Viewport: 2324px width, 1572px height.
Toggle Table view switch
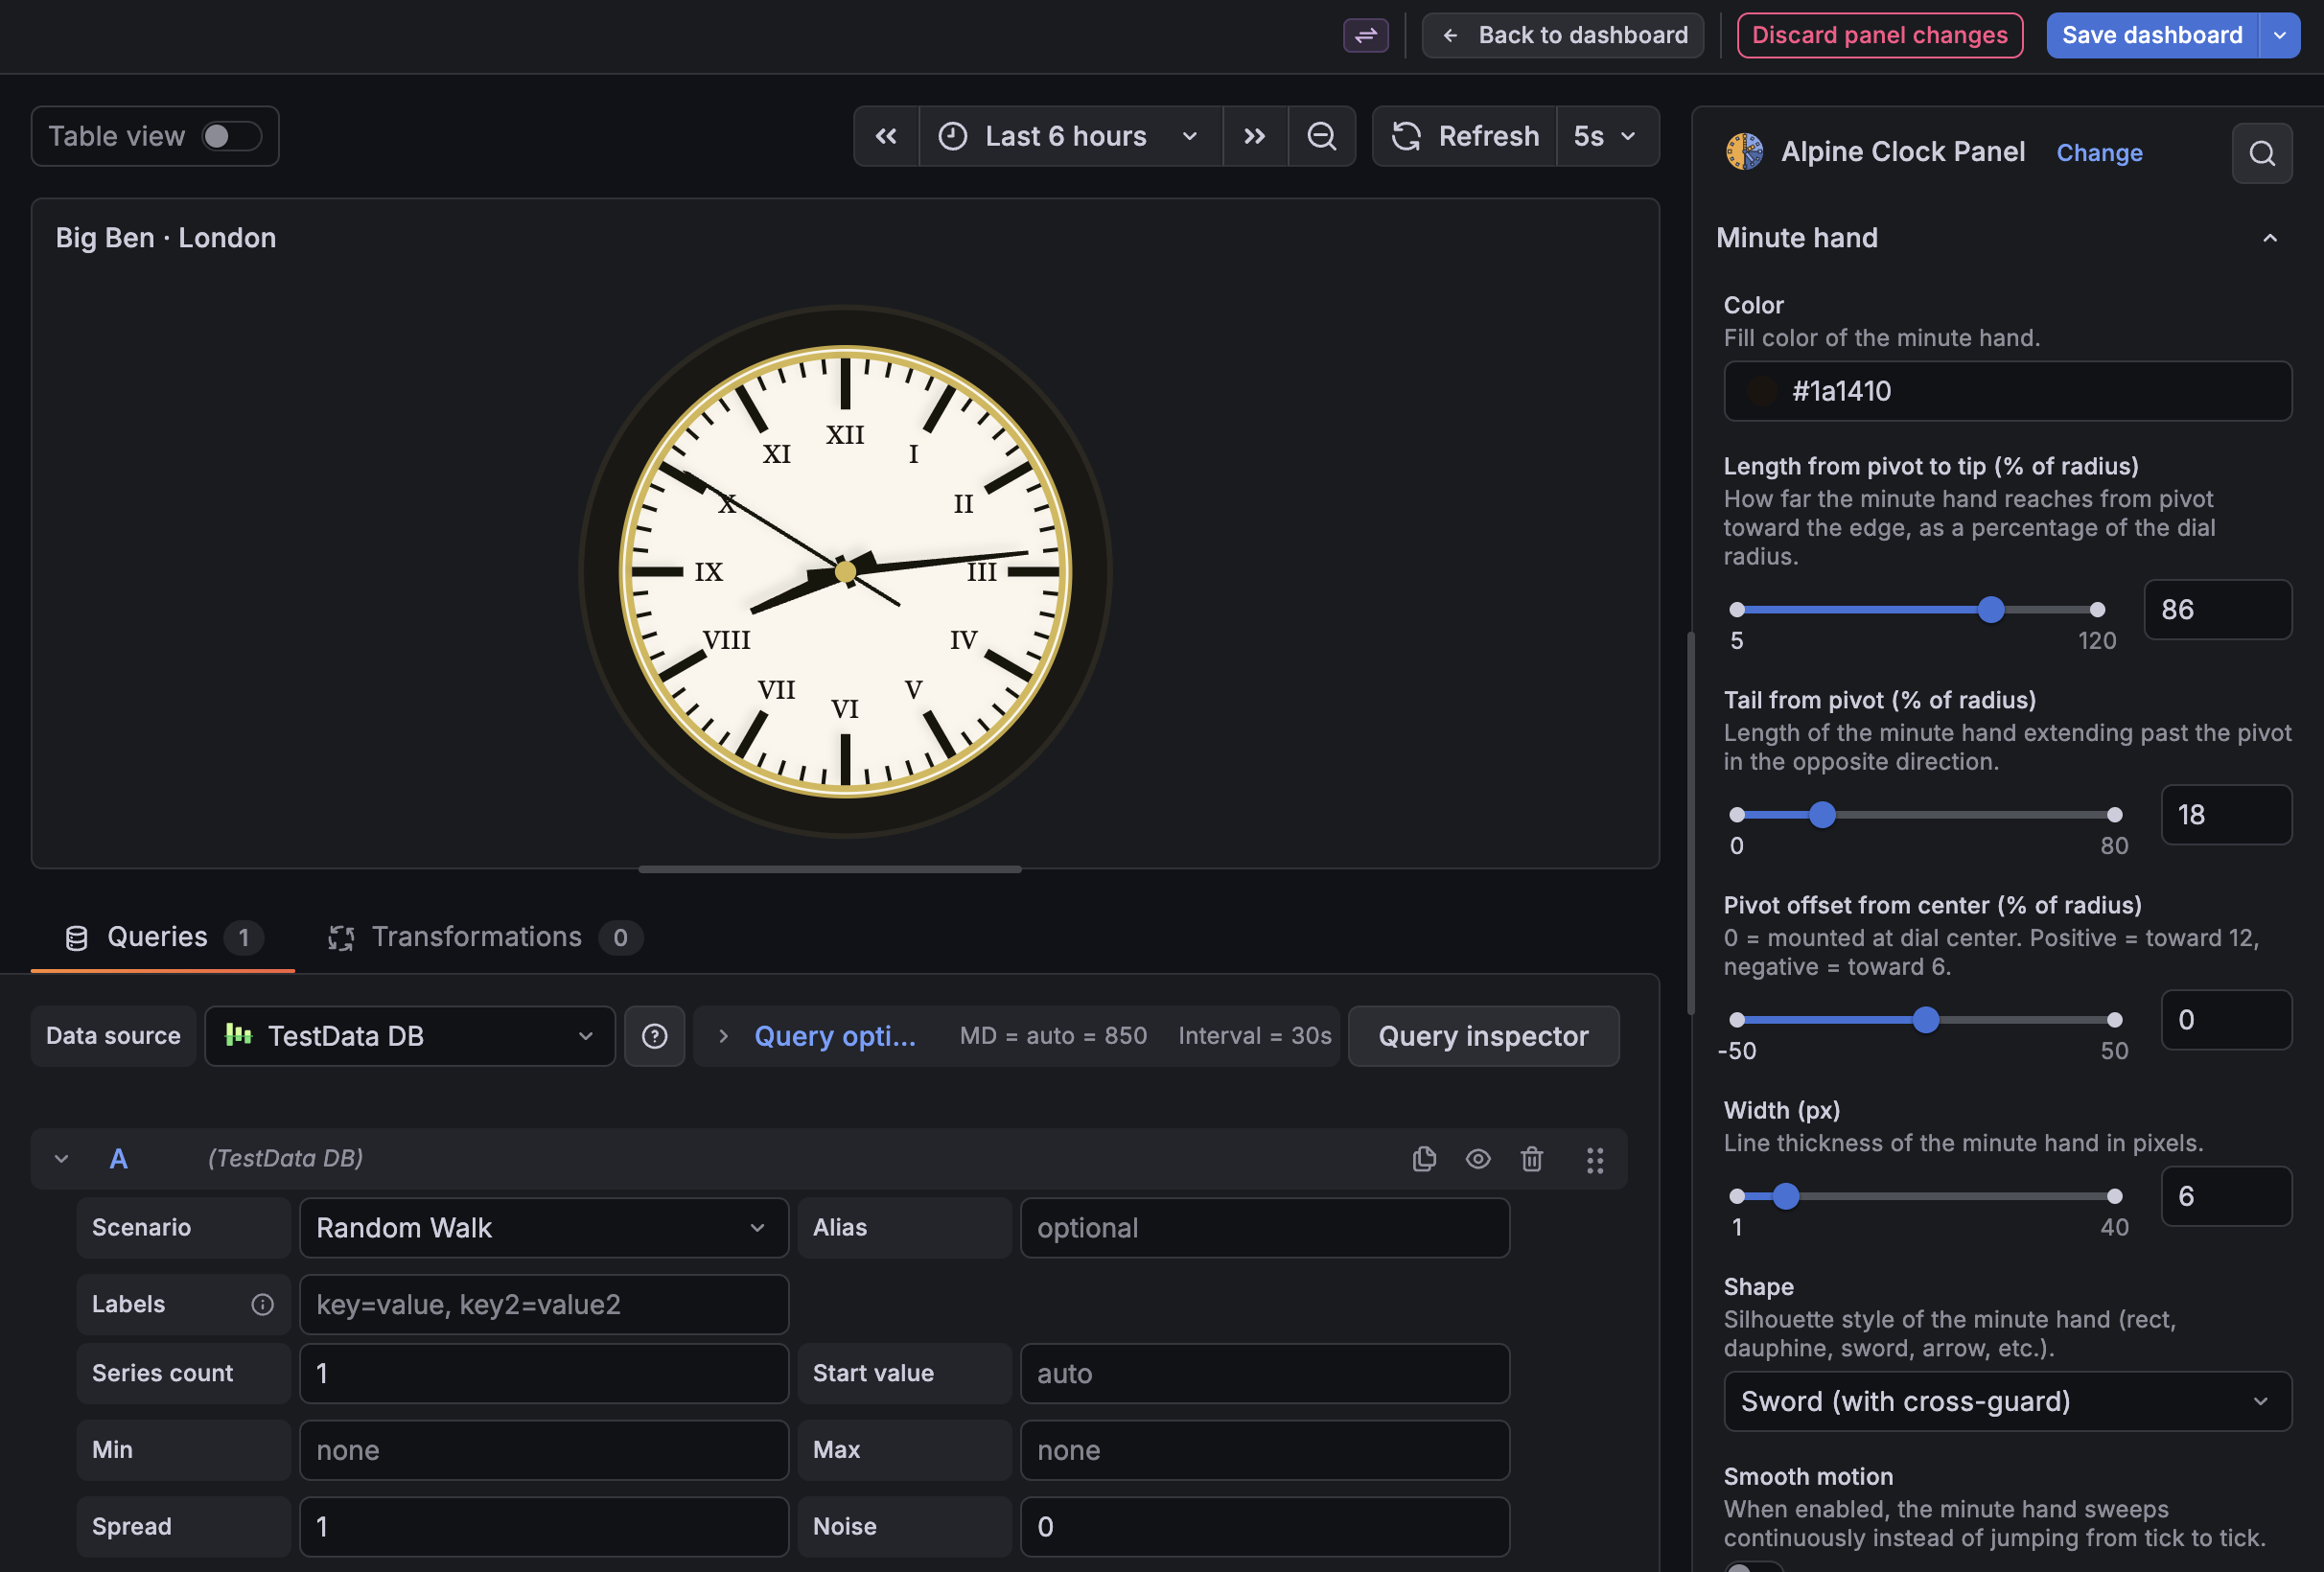(231, 136)
